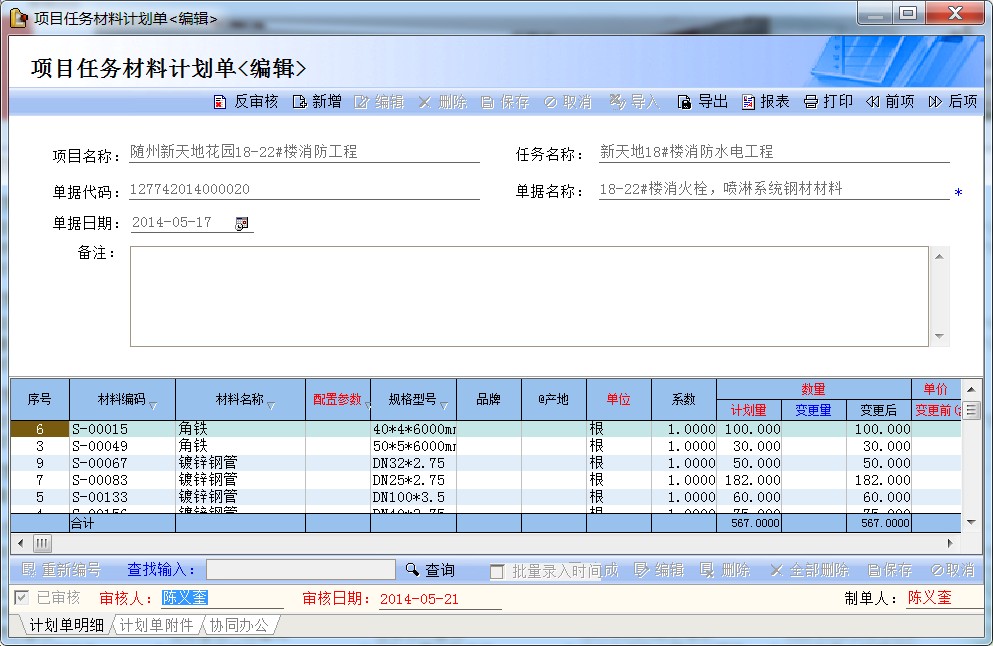Go to previous record with 前项
Screen dimensions: 993x646
pos(873,102)
